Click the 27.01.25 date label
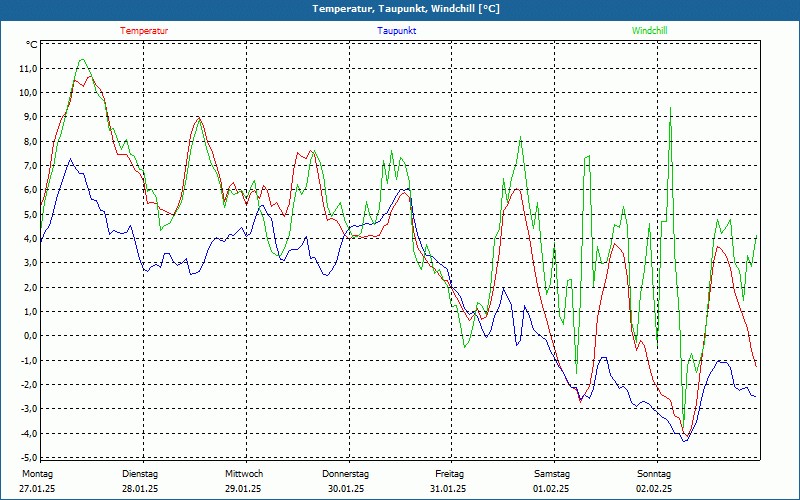 pyautogui.click(x=37, y=489)
